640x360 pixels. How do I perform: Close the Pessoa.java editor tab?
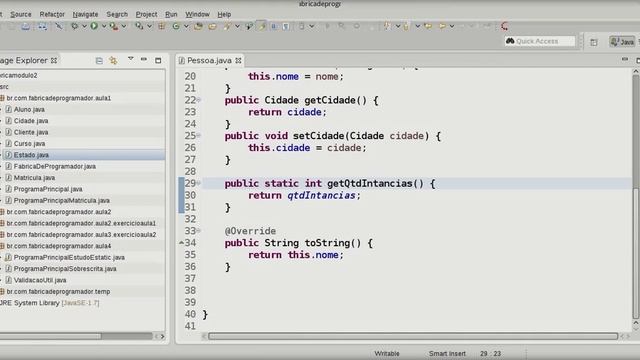(238, 60)
